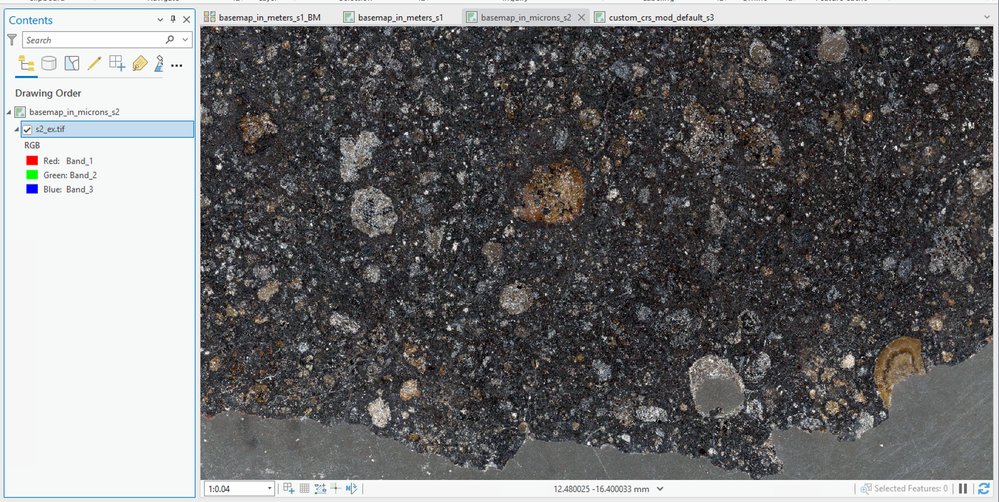Click the Selected Features: 0 indicator

coord(904,489)
